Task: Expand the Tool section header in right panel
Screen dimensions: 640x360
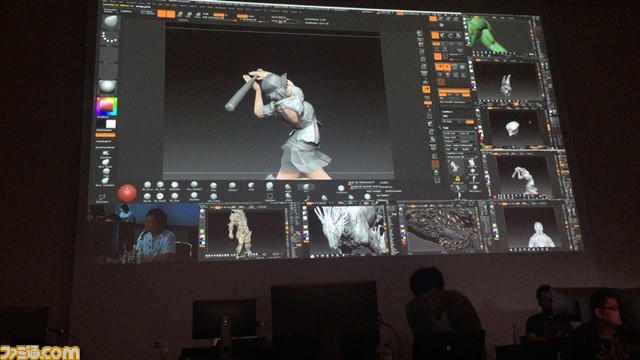Action: 446,128
